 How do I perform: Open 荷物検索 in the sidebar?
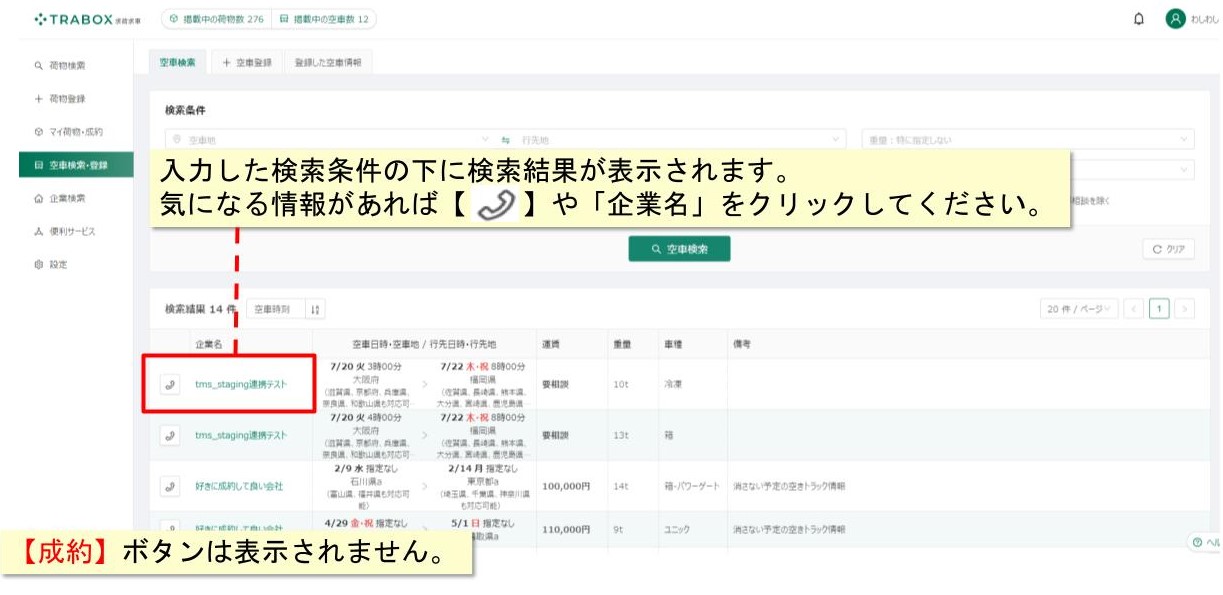click(x=67, y=65)
